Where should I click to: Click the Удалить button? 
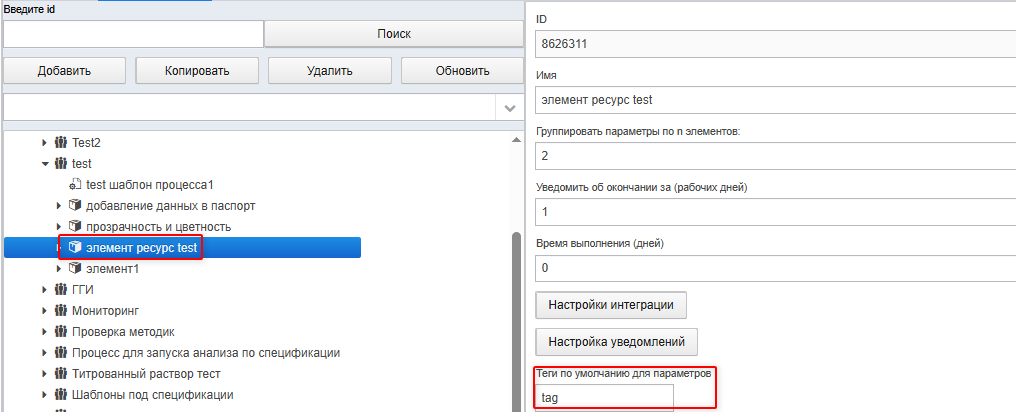pyautogui.click(x=330, y=71)
